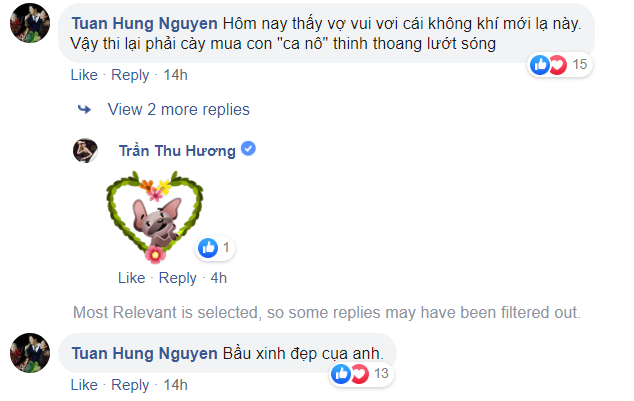Like Trần Thu Hương's sticker reply
634x401 pixels.
click(x=131, y=278)
